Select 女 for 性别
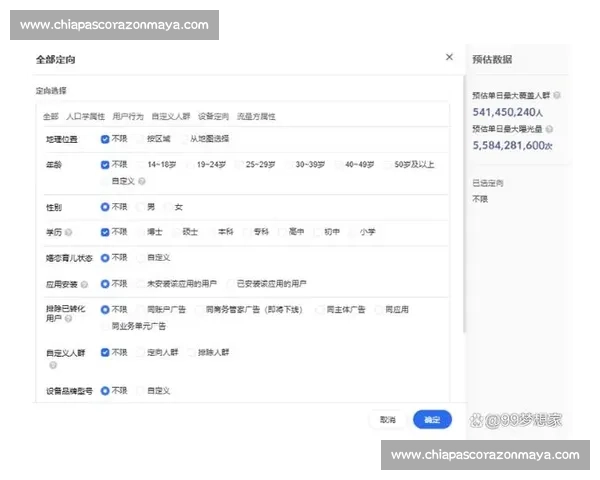The width and height of the screenshot is (600, 480). 168,207
